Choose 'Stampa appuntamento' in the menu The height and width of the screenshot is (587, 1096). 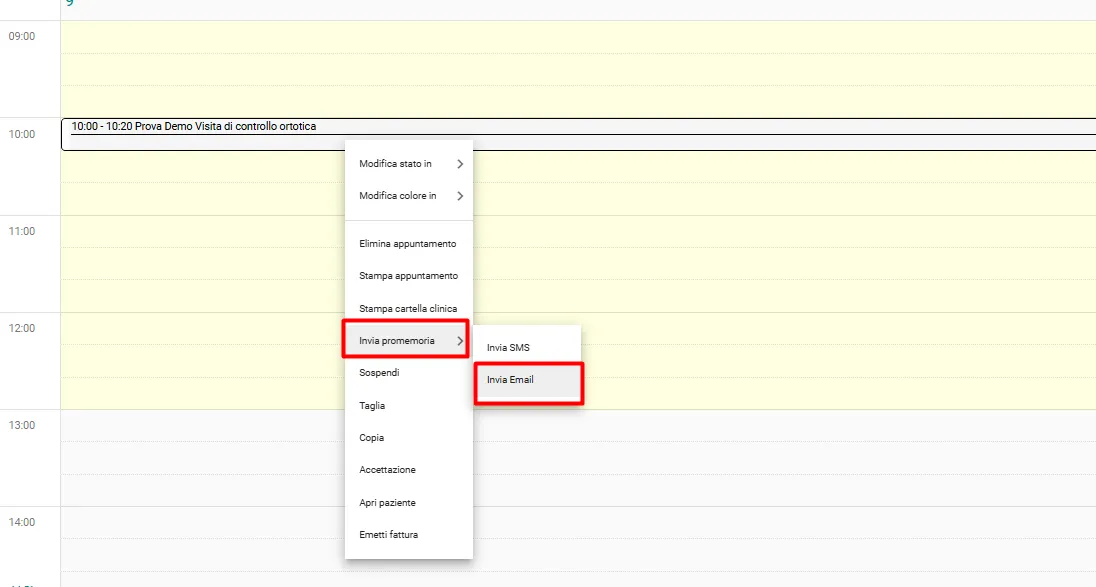[408, 276]
